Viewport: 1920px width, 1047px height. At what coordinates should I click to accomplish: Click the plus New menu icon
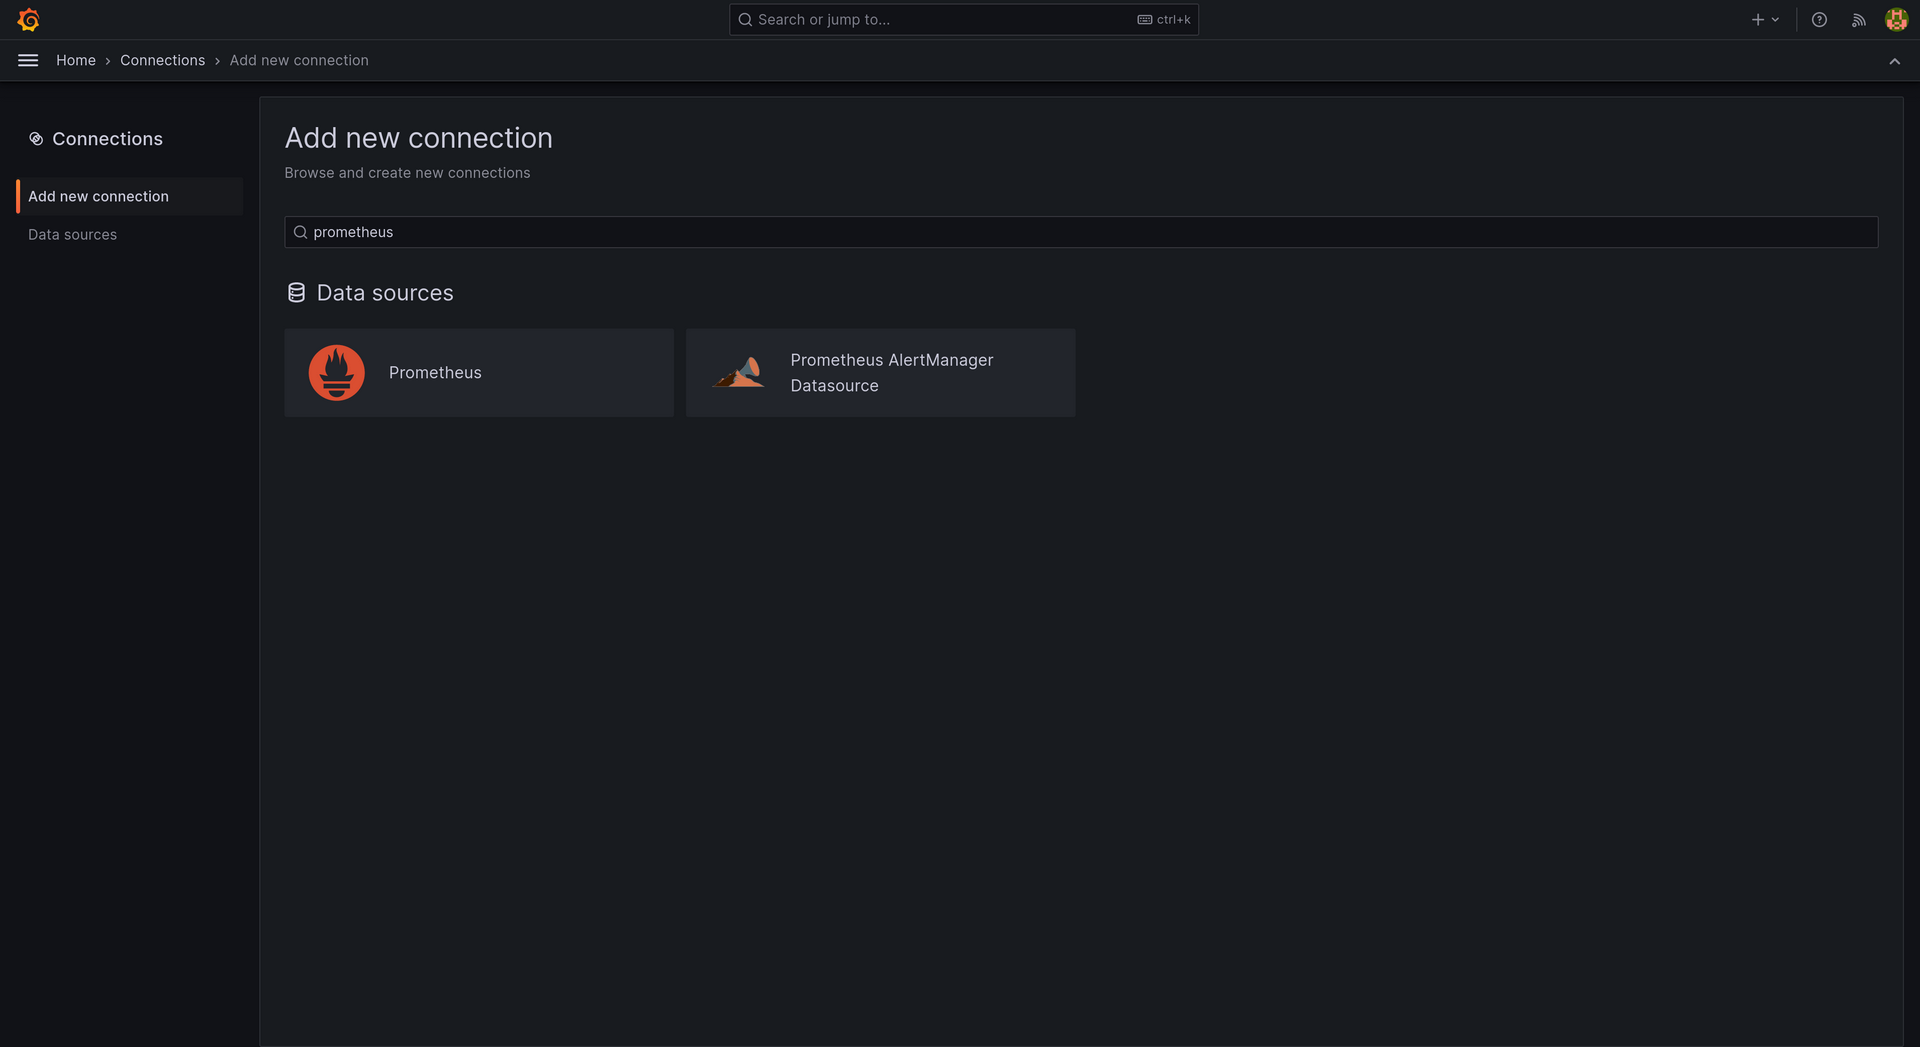(x=1765, y=19)
